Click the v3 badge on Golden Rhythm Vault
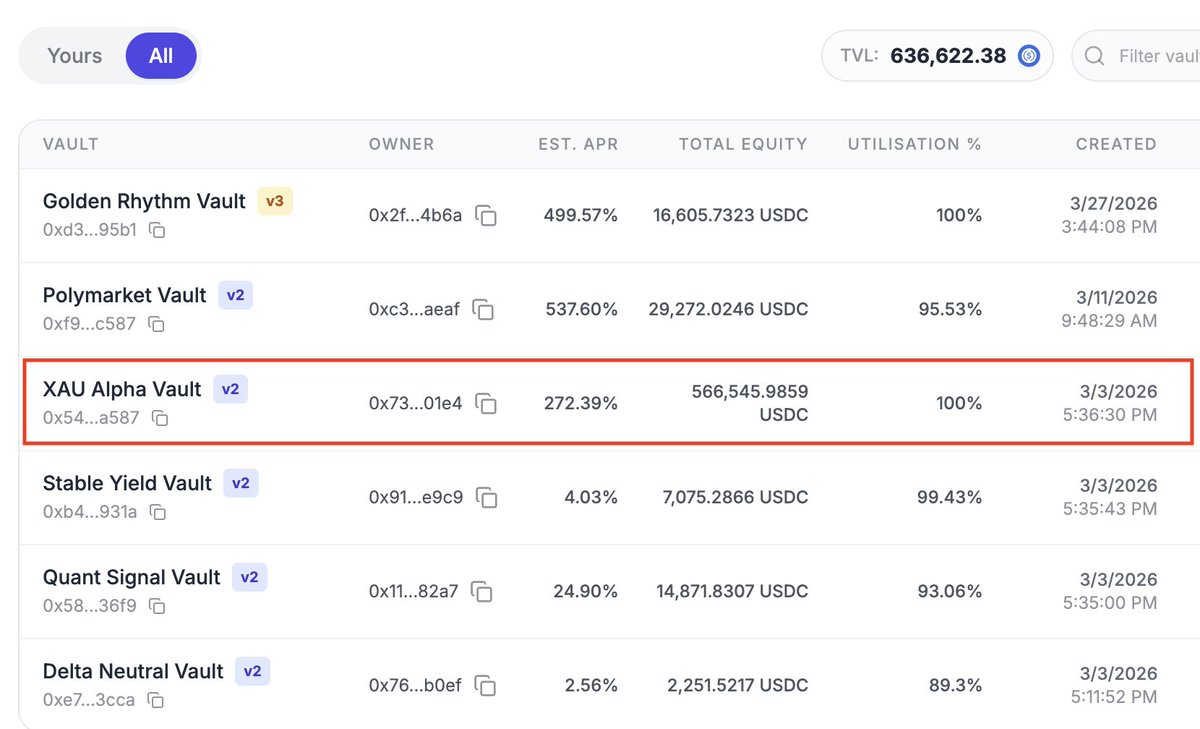Viewport: 1200px width, 729px height. pyautogui.click(x=275, y=201)
